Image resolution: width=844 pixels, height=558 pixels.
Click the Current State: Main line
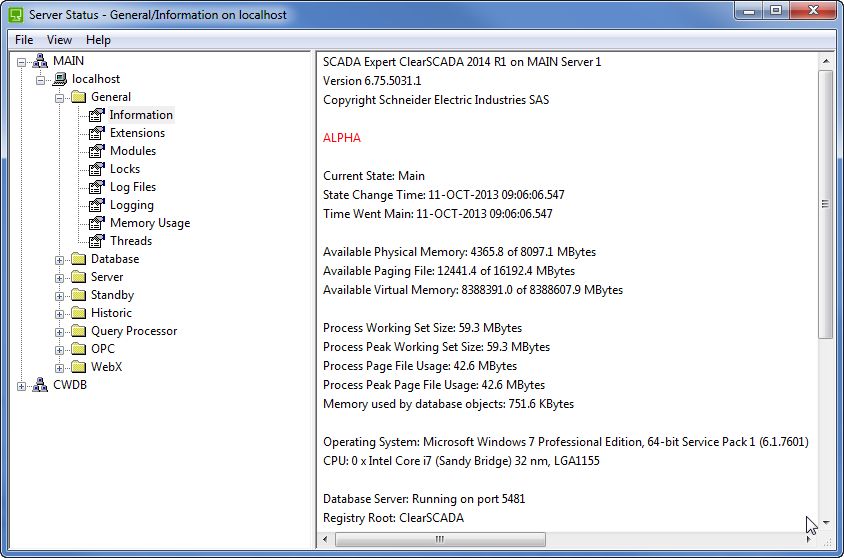[x=374, y=176]
